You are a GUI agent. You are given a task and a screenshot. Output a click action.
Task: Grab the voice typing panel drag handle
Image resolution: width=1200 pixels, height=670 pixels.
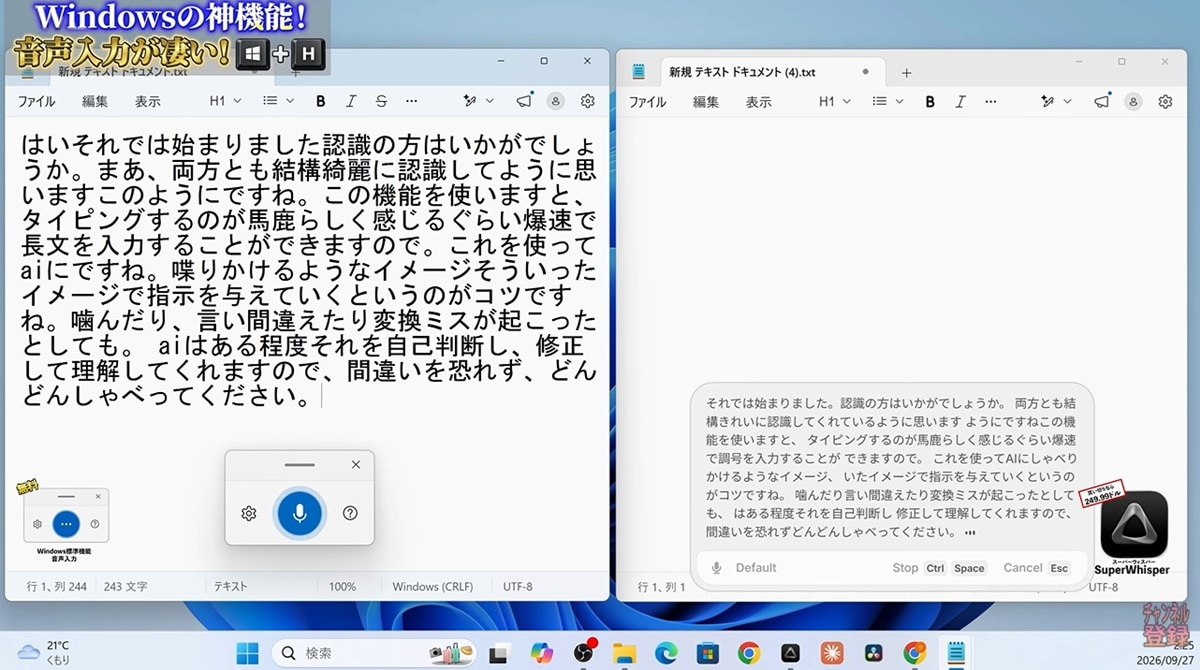click(x=300, y=465)
